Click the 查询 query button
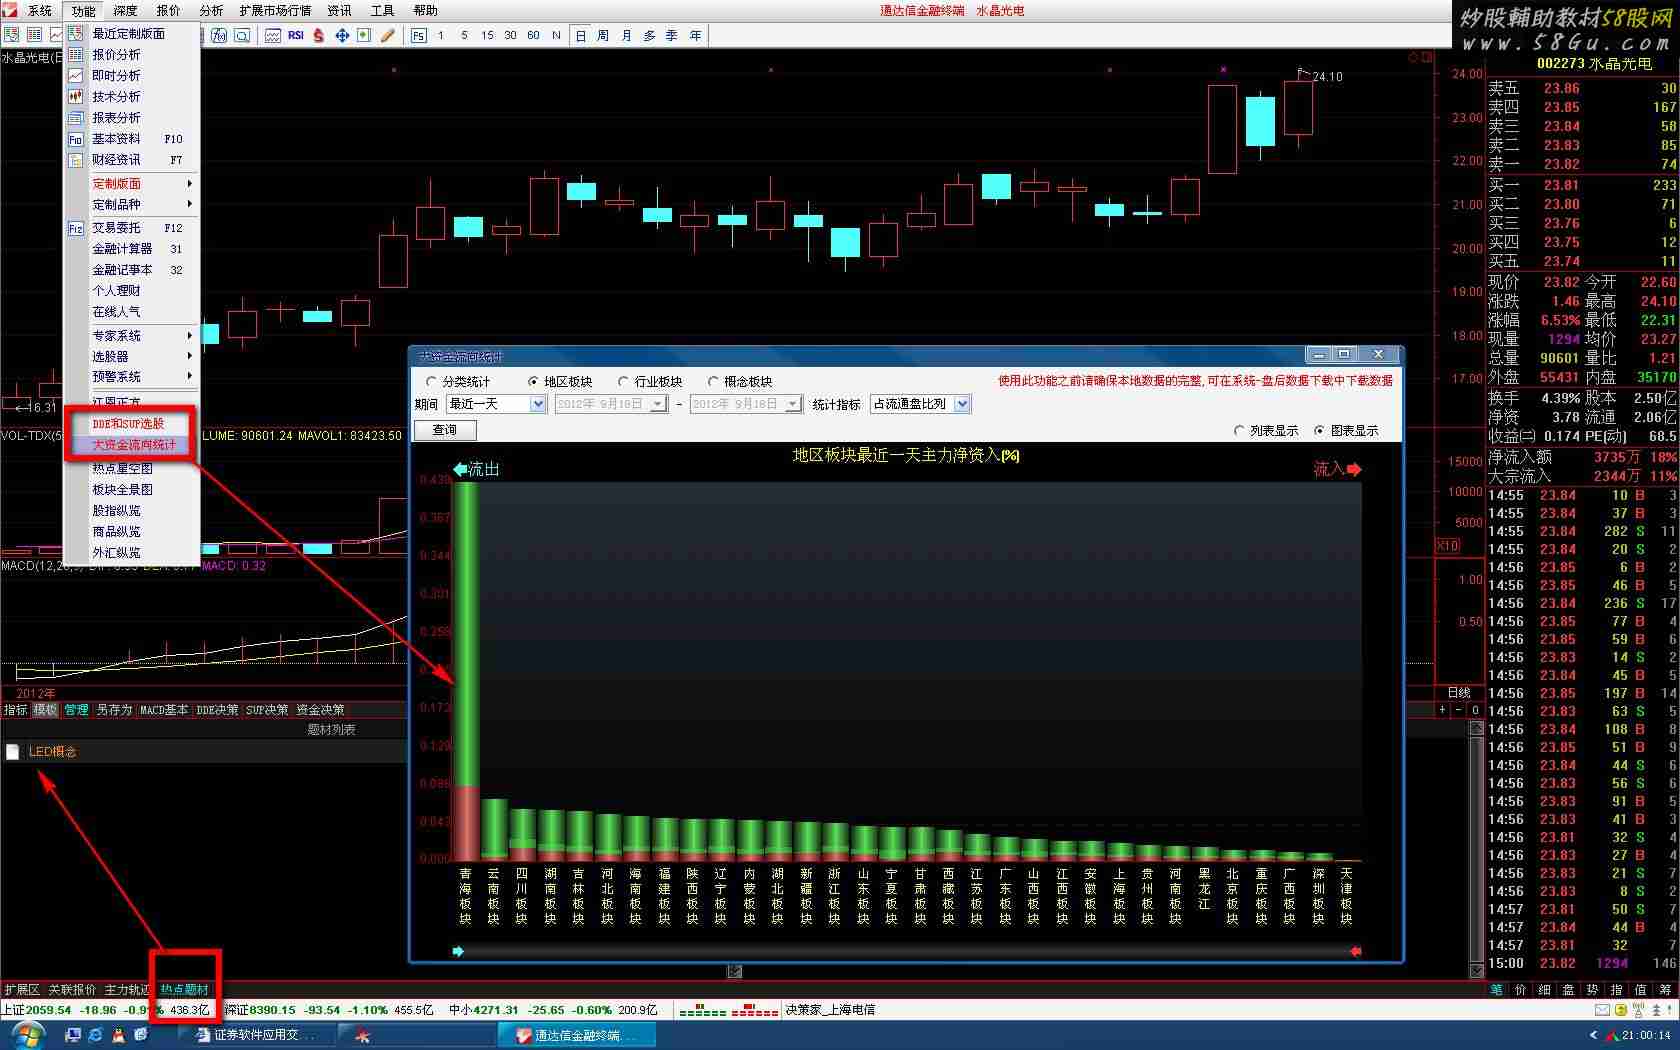The height and width of the screenshot is (1050, 1680). tap(445, 430)
